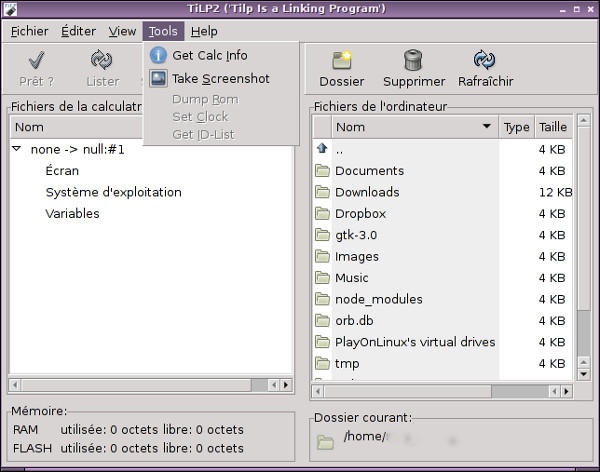
Task: Click the Rafraîchir button label
Action: 486,81
